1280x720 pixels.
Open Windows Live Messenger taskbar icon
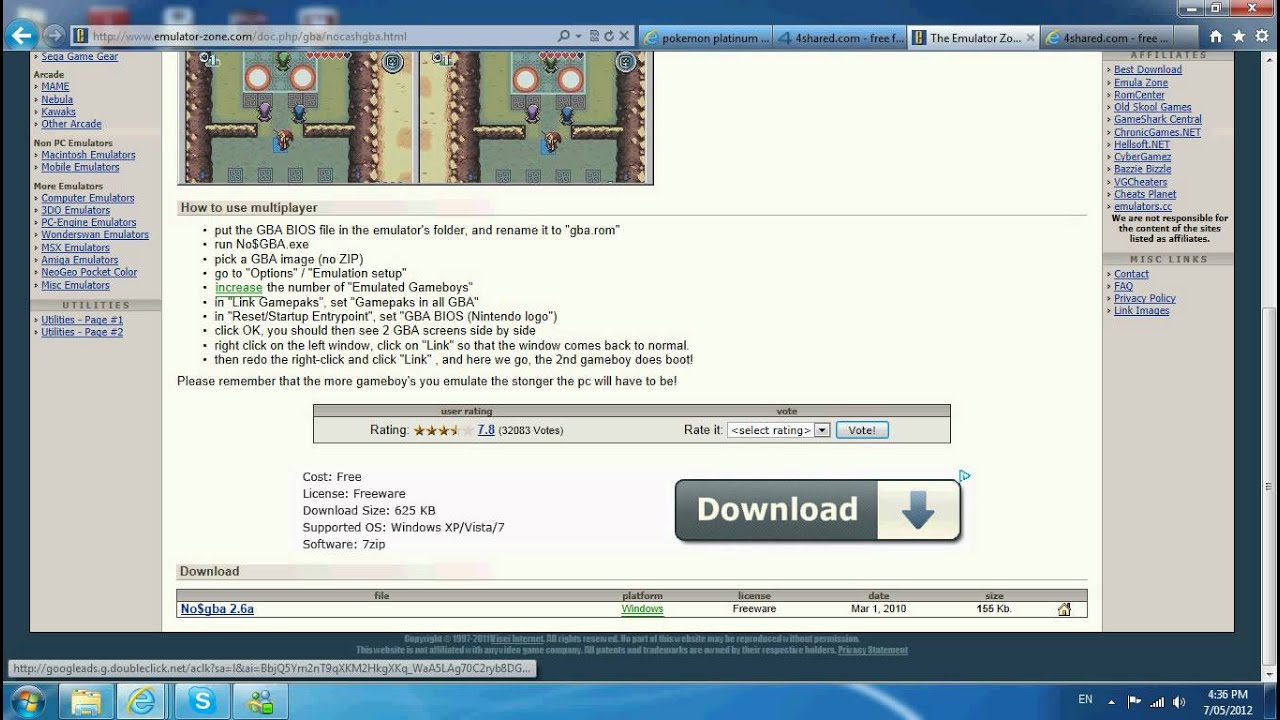[261, 700]
